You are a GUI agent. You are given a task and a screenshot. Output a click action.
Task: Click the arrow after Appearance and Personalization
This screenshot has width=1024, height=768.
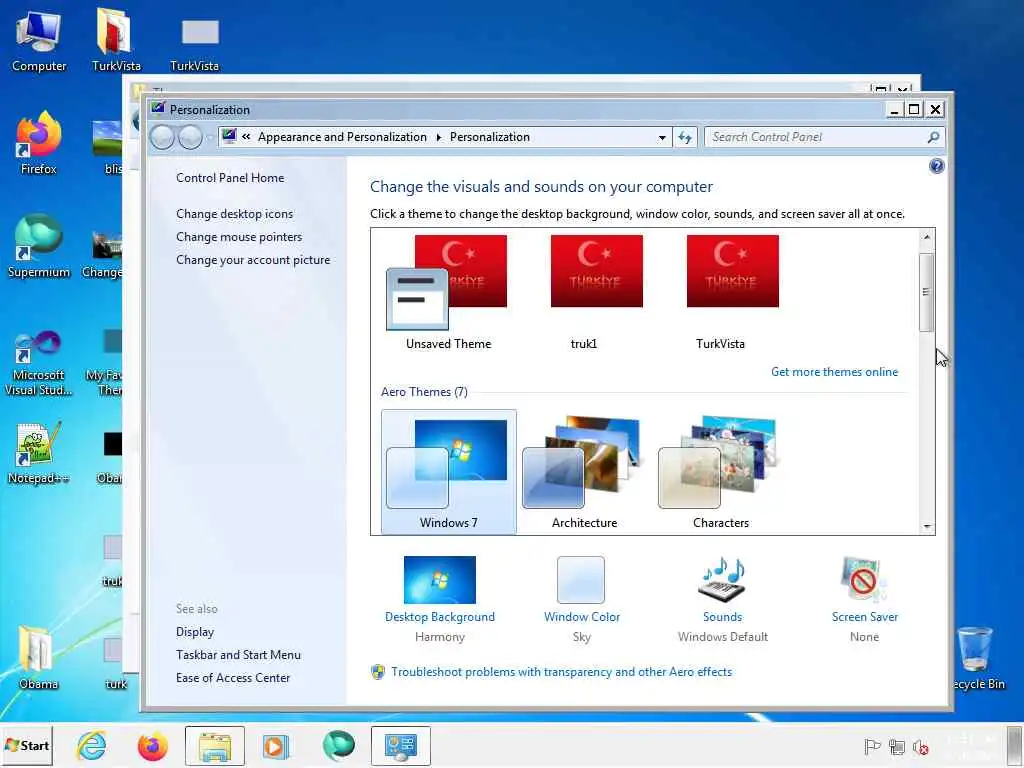click(x=438, y=137)
